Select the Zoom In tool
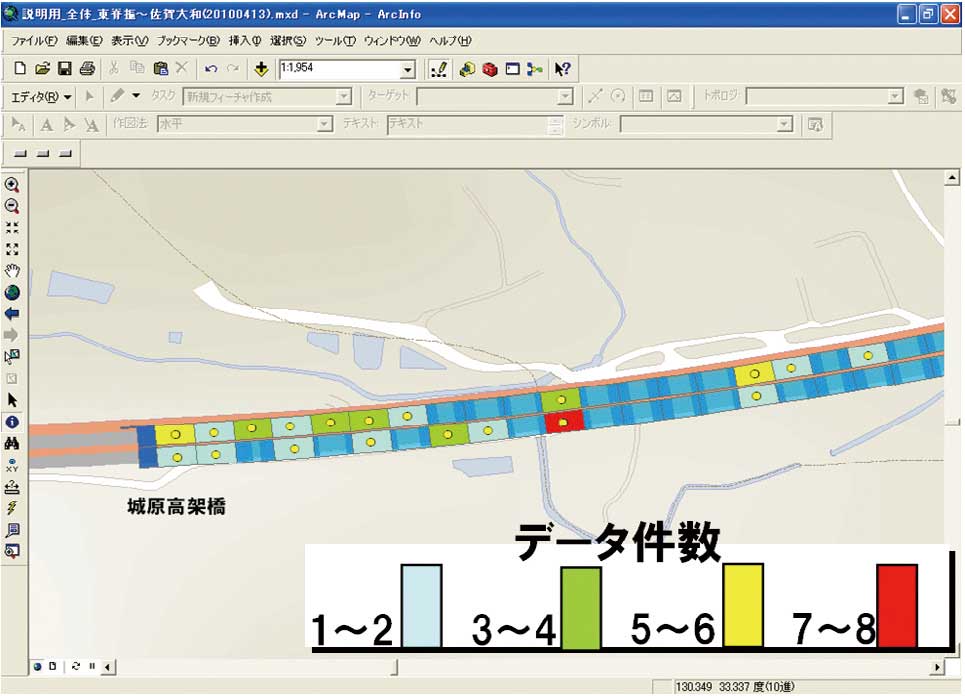 [12, 185]
